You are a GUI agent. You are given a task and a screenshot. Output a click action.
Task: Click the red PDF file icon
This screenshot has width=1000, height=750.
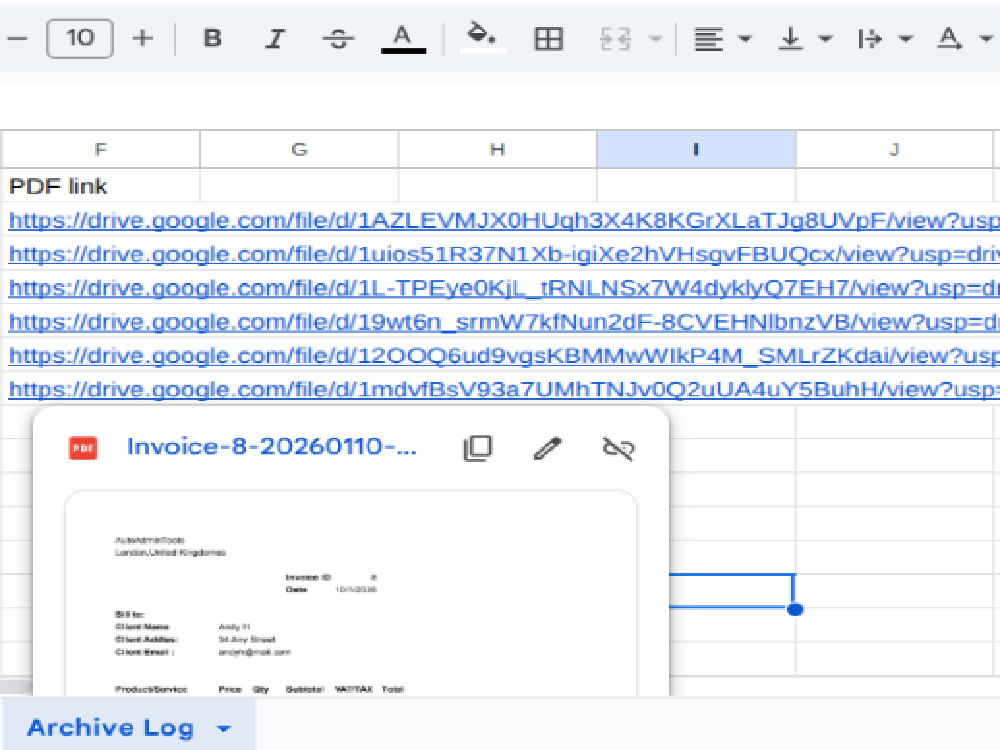[83, 448]
